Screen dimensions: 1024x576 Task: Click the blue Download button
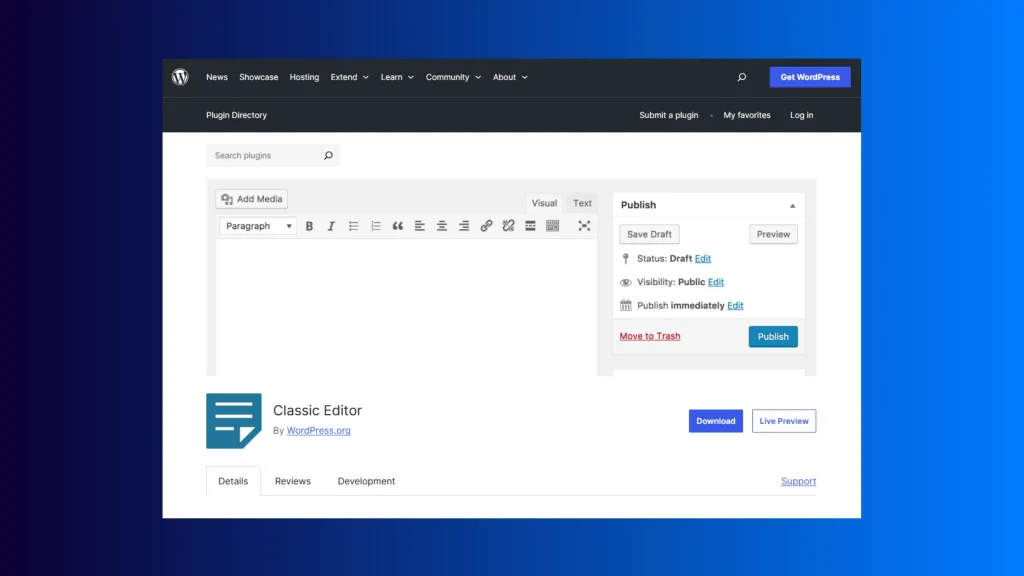point(715,421)
